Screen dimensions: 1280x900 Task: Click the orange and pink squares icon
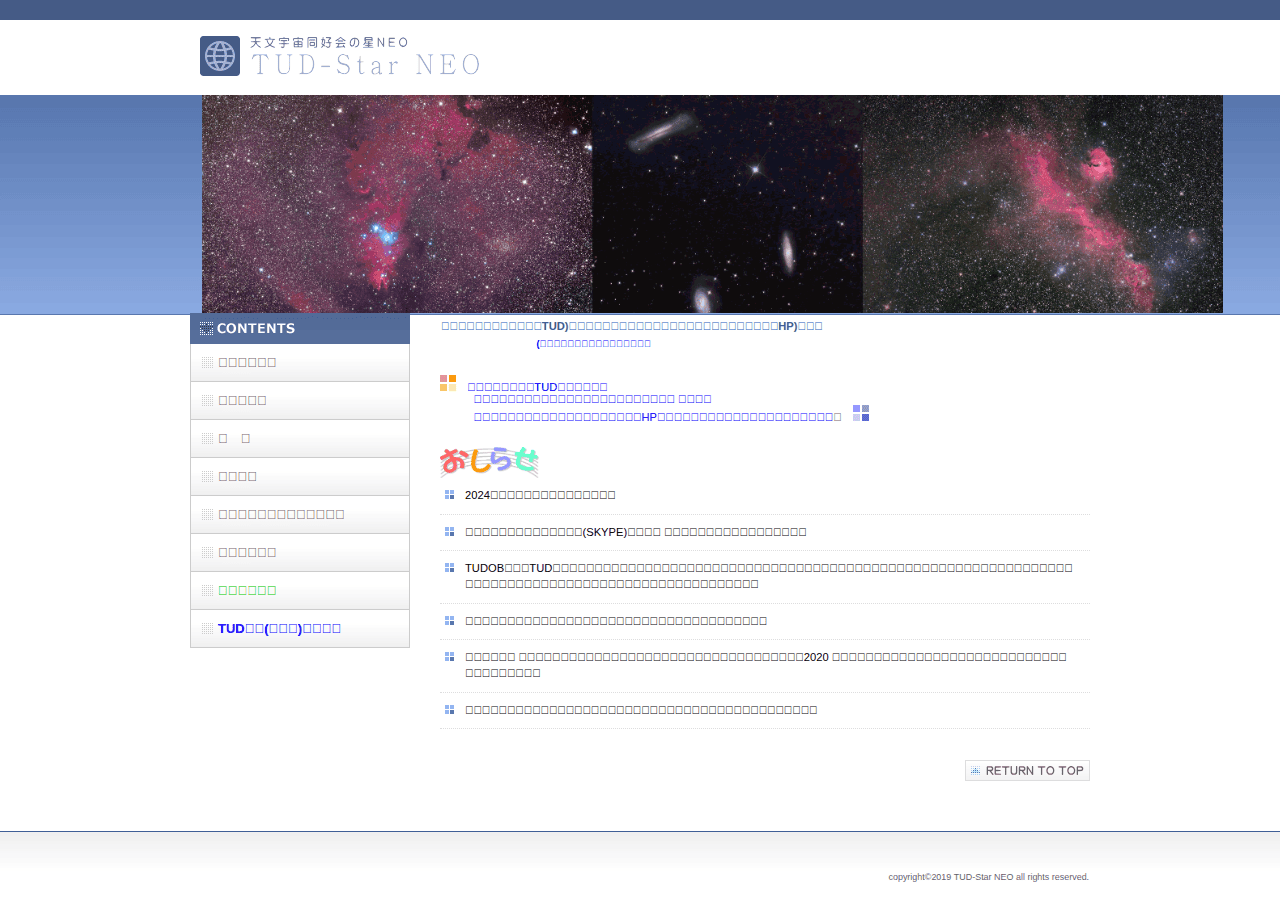pyautogui.click(x=448, y=383)
